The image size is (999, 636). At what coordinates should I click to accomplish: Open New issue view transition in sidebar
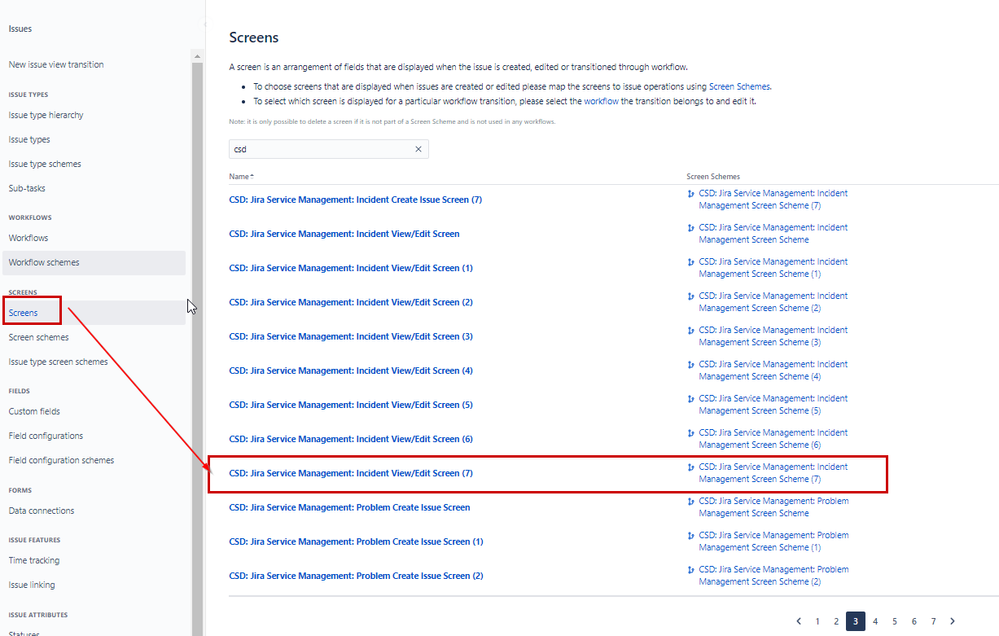coord(56,64)
